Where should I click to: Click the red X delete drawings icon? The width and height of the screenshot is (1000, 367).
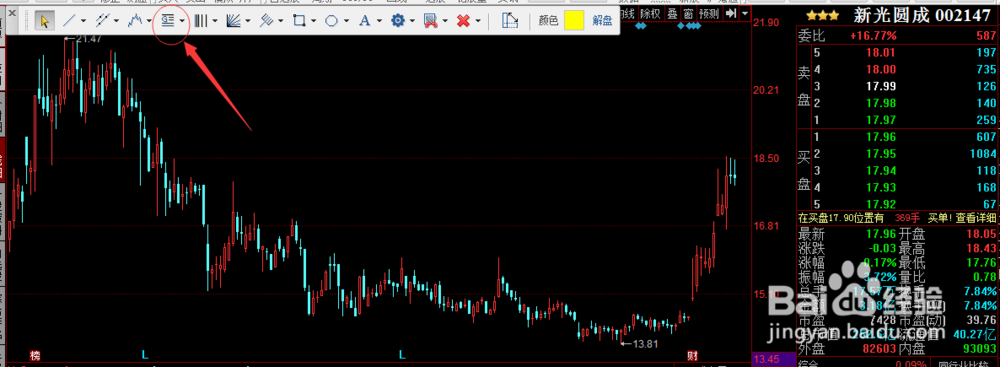tap(463, 21)
